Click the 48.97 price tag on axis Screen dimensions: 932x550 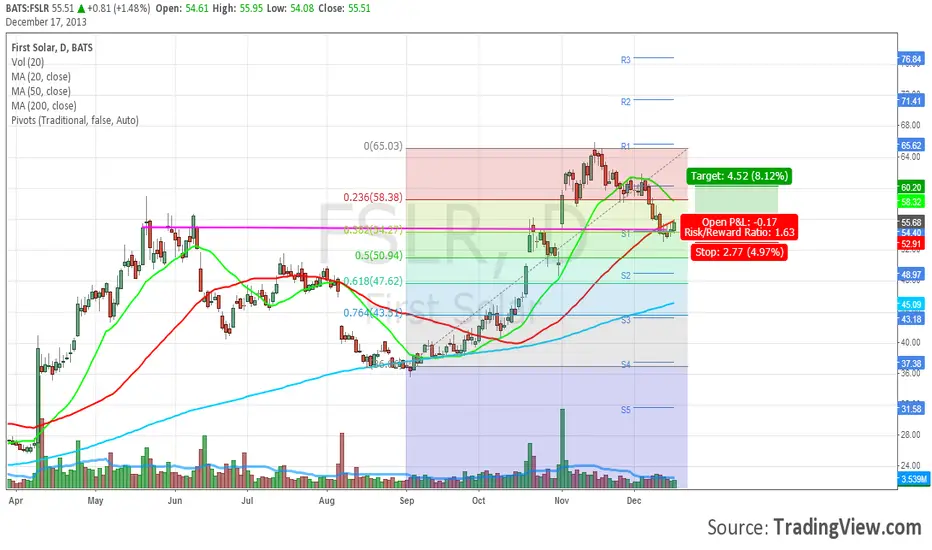pyautogui.click(x=911, y=275)
